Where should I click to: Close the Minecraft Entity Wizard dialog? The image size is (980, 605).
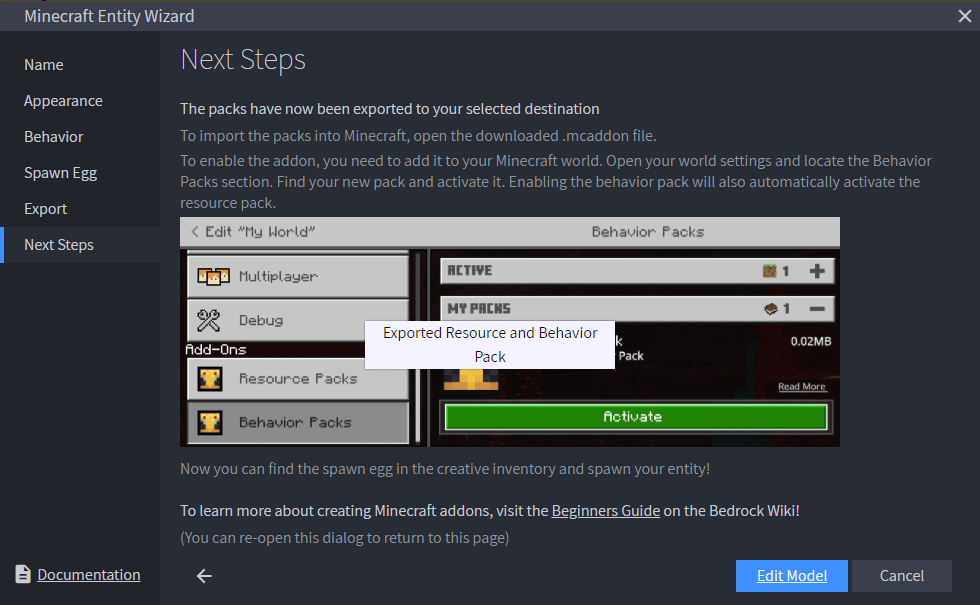pos(964,16)
